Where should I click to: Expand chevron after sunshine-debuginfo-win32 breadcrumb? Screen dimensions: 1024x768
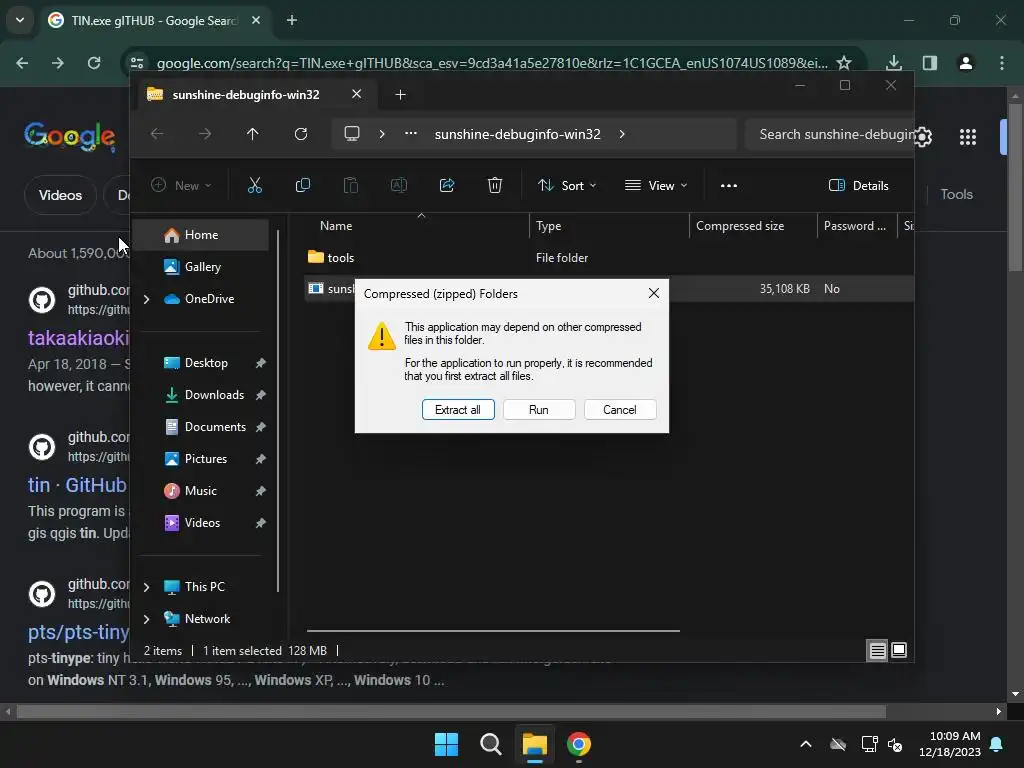(x=622, y=134)
